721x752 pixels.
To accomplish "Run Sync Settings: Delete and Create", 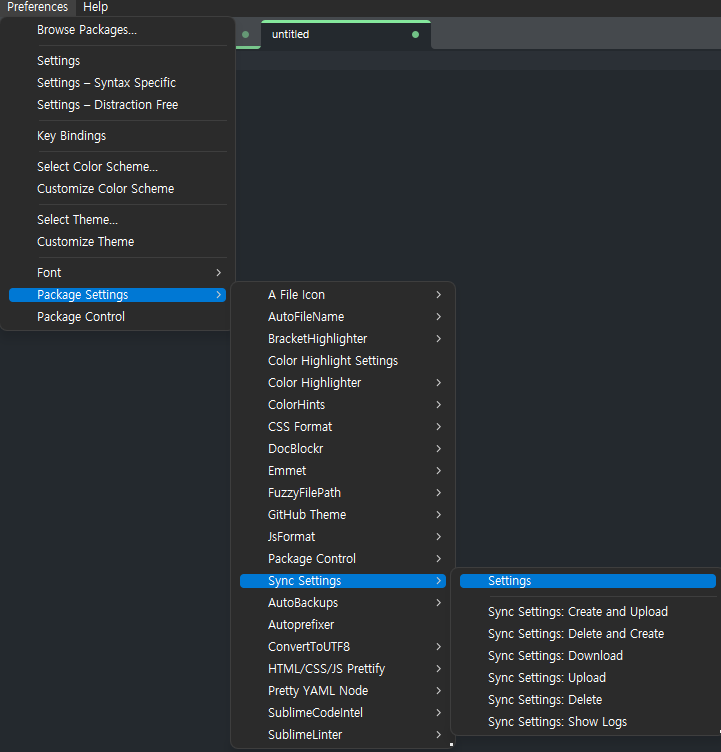I will point(588,634).
